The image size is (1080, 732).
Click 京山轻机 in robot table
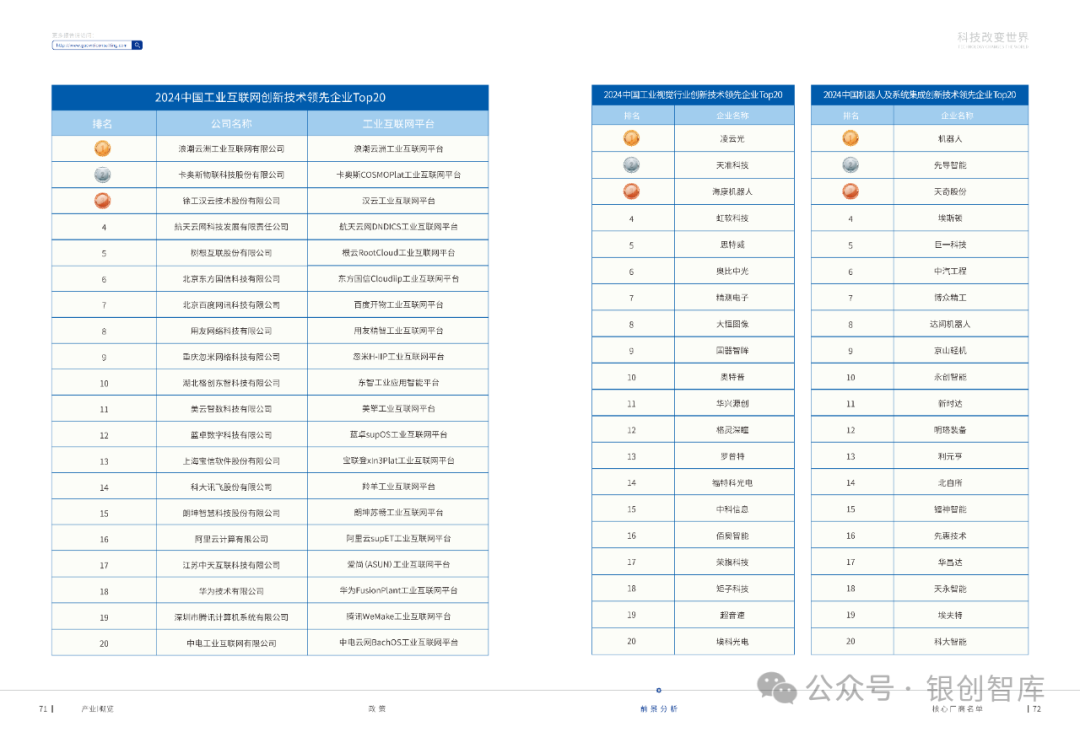[x=950, y=351]
